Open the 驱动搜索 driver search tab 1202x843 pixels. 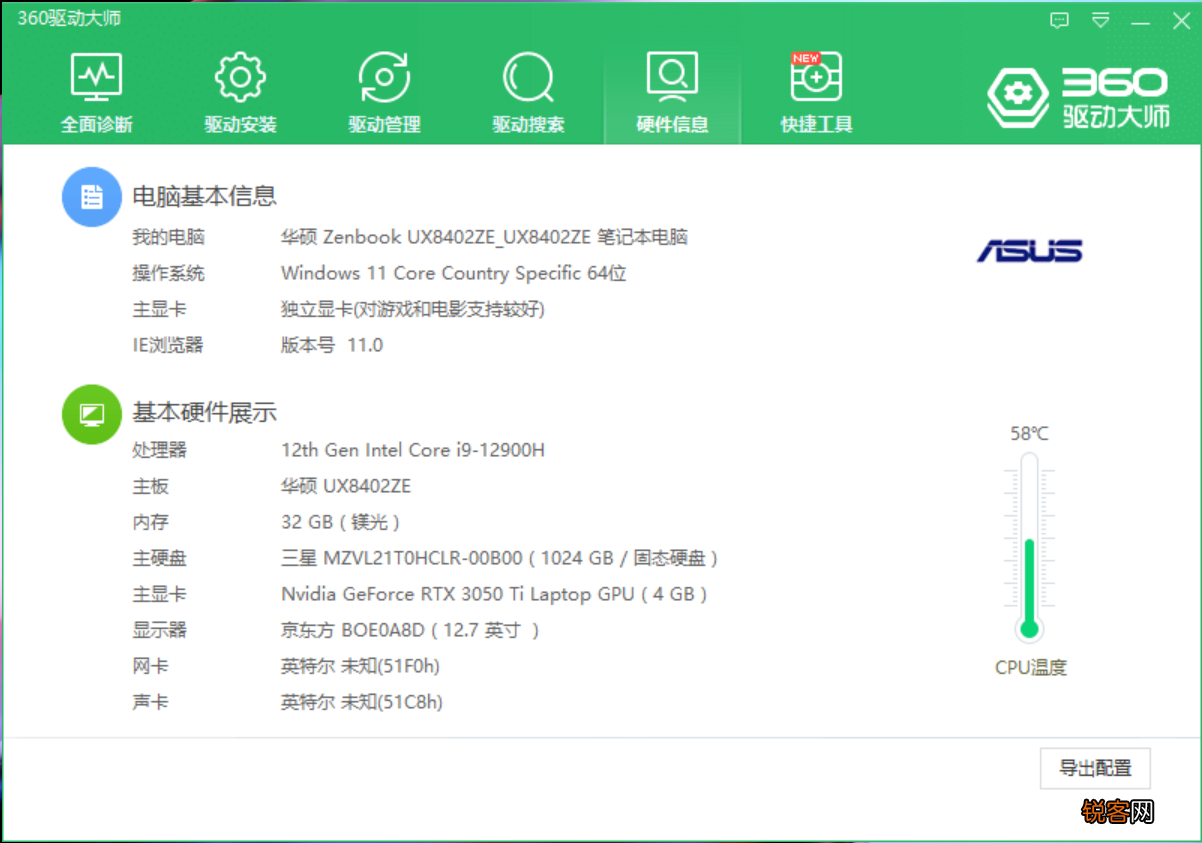coord(528,93)
